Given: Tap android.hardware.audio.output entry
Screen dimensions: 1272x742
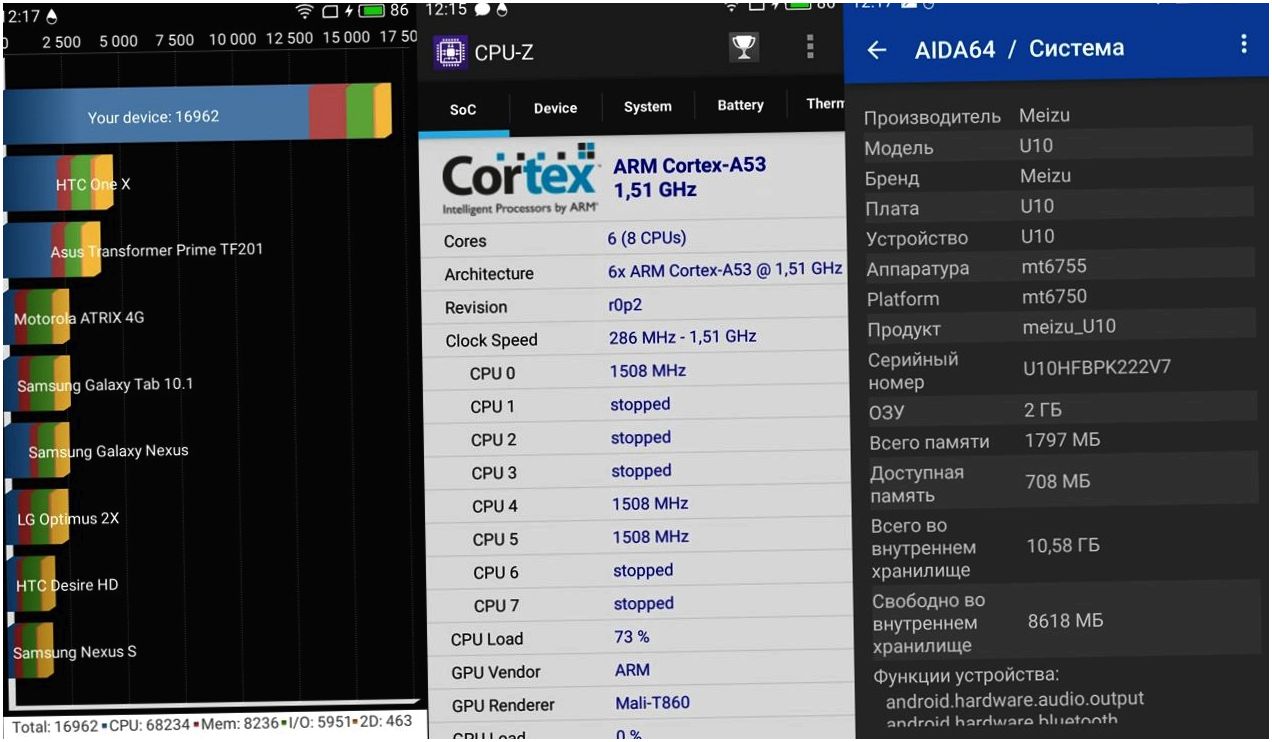Looking at the screenshot, I should 1015,699.
